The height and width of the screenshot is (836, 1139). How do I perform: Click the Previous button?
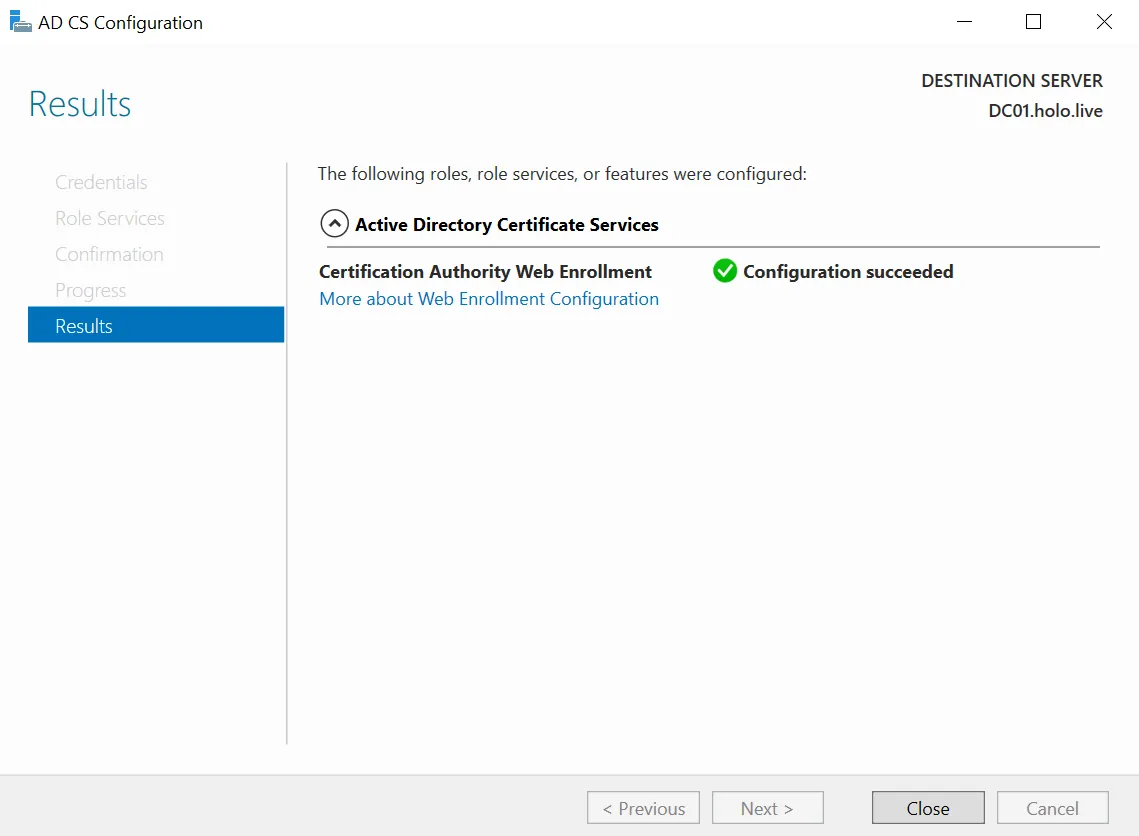[643, 808]
